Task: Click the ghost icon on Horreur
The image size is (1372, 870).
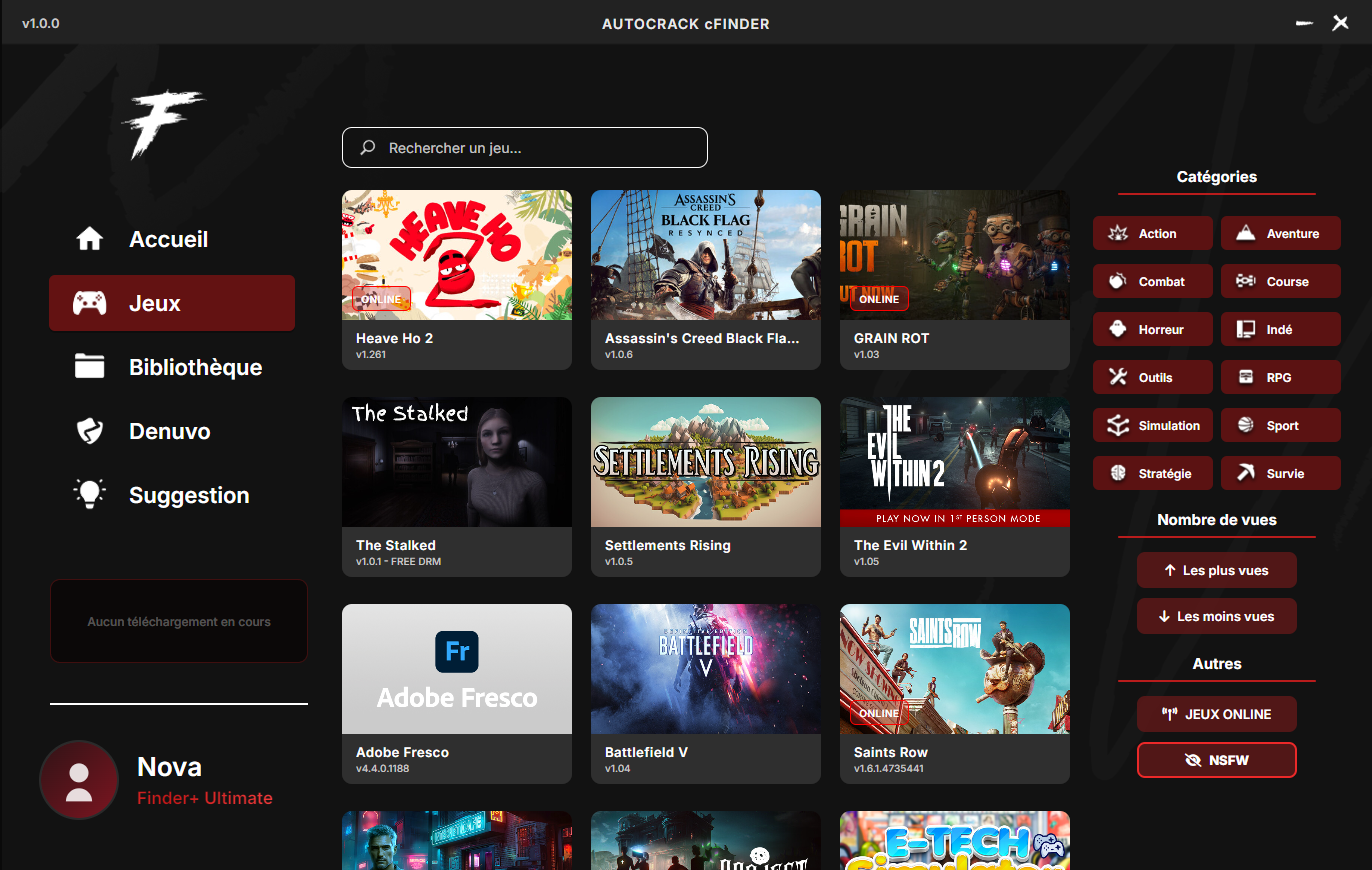Action: (1118, 329)
